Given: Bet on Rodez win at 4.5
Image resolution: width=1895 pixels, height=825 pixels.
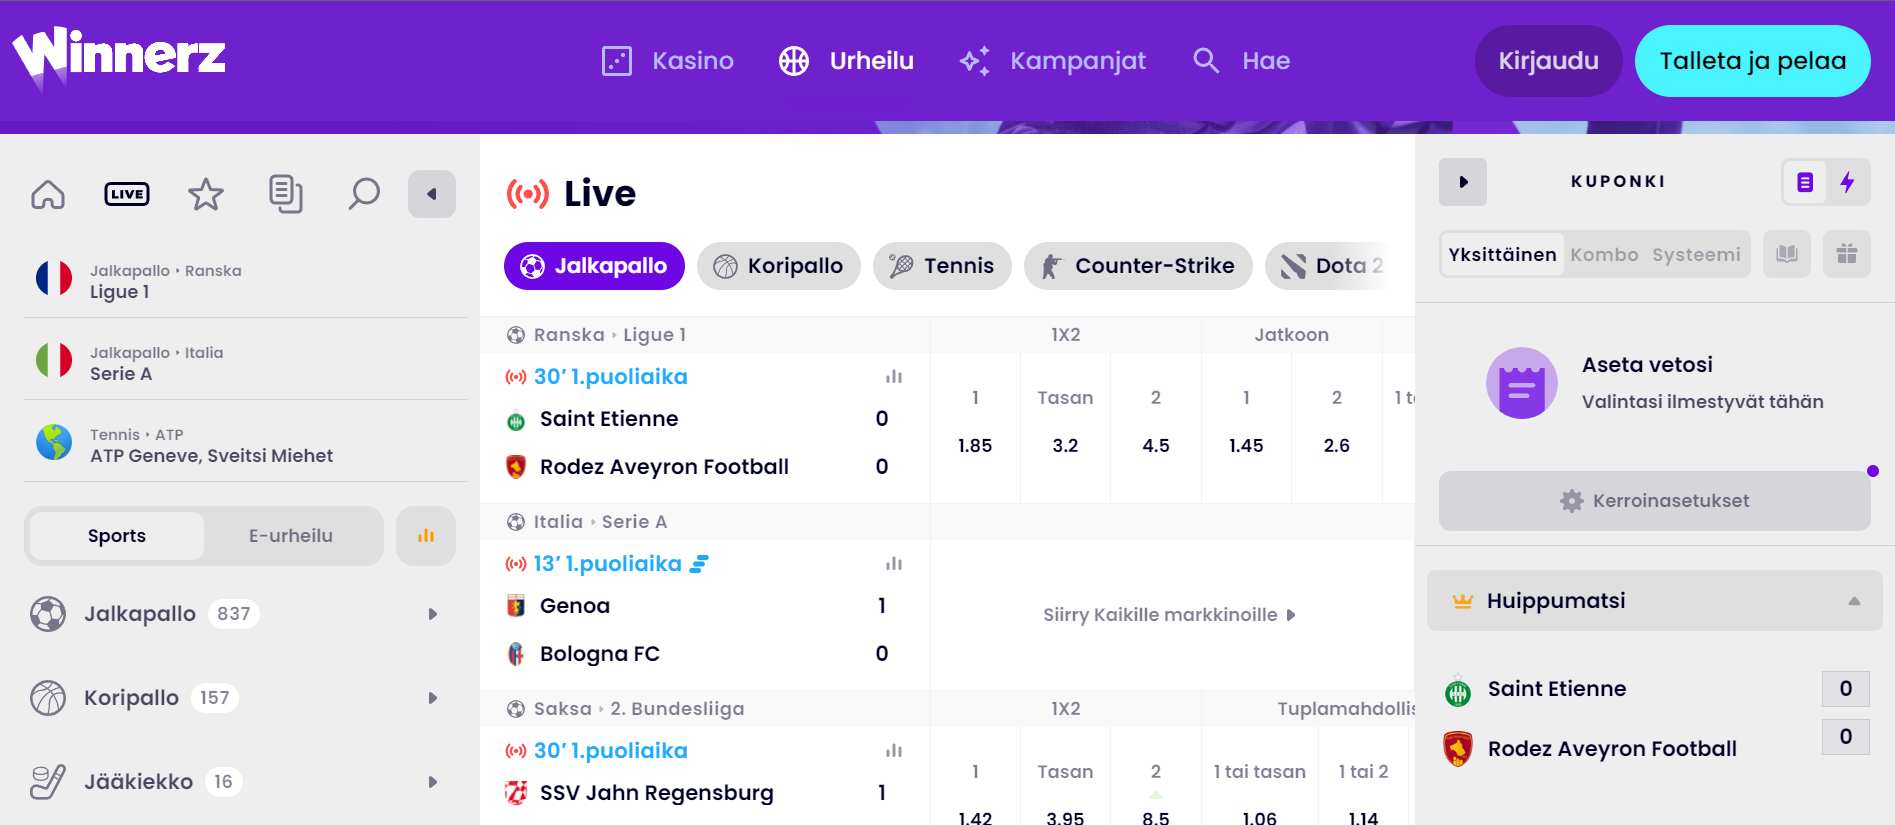Looking at the screenshot, I should point(1156,427).
